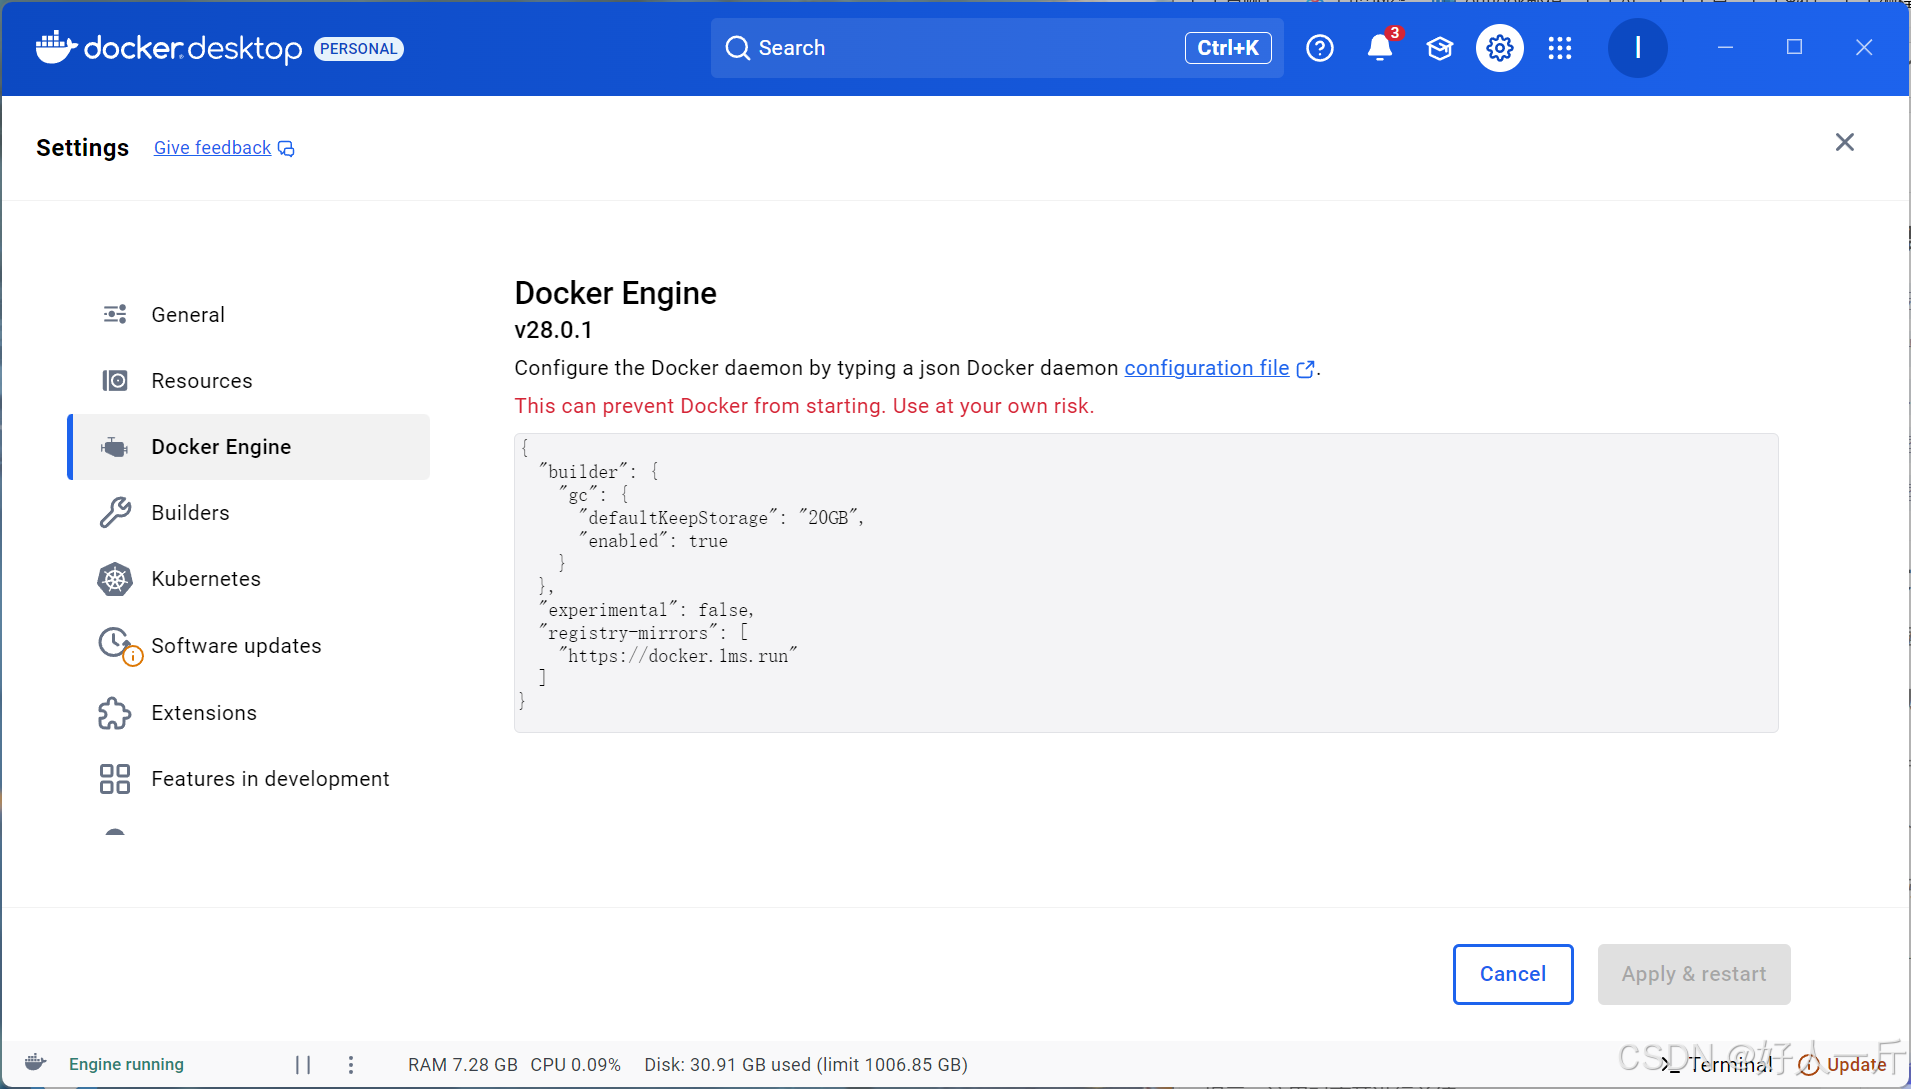Open the Terminal from status bar
The width and height of the screenshot is (1911, 1089).
click(1717, 1065)
